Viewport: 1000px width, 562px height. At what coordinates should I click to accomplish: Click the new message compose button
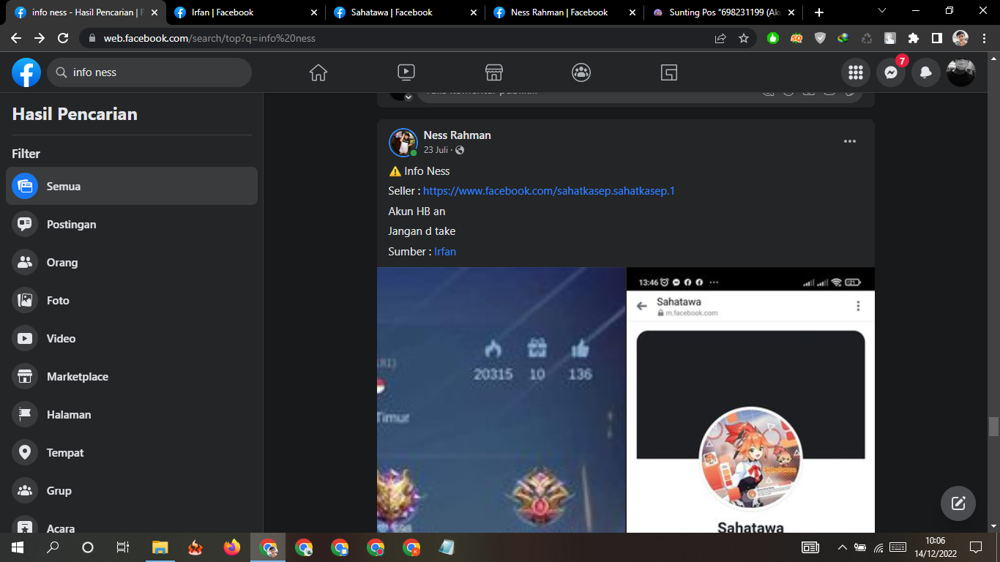pos(958,503)
